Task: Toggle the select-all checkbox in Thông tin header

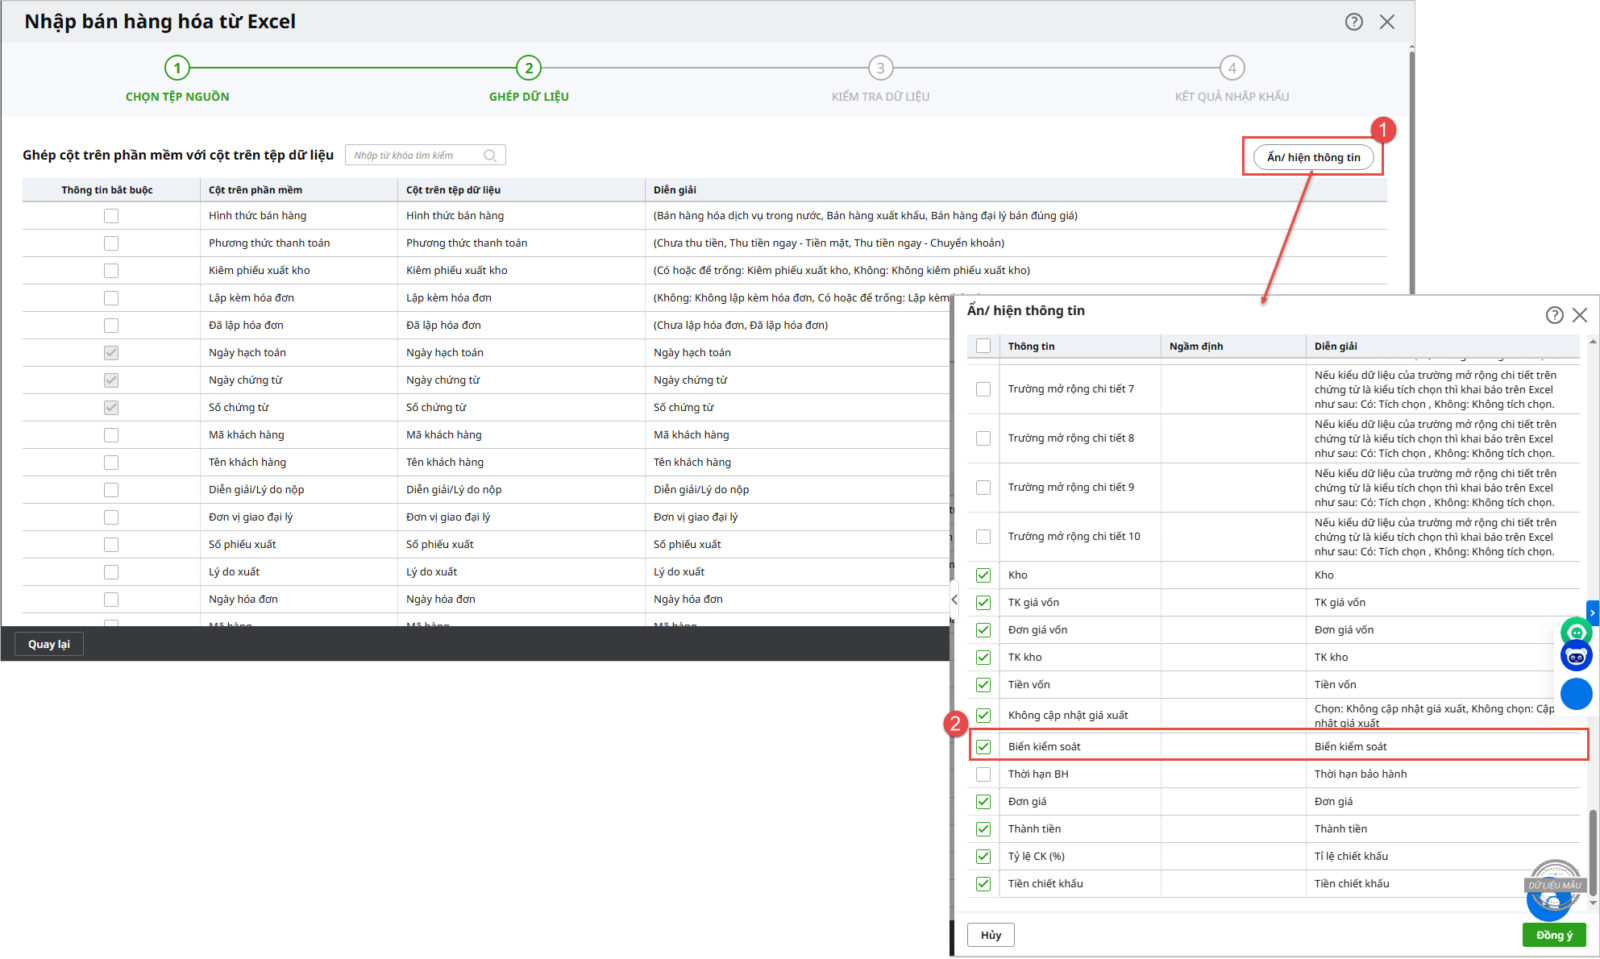Action: 983,346
